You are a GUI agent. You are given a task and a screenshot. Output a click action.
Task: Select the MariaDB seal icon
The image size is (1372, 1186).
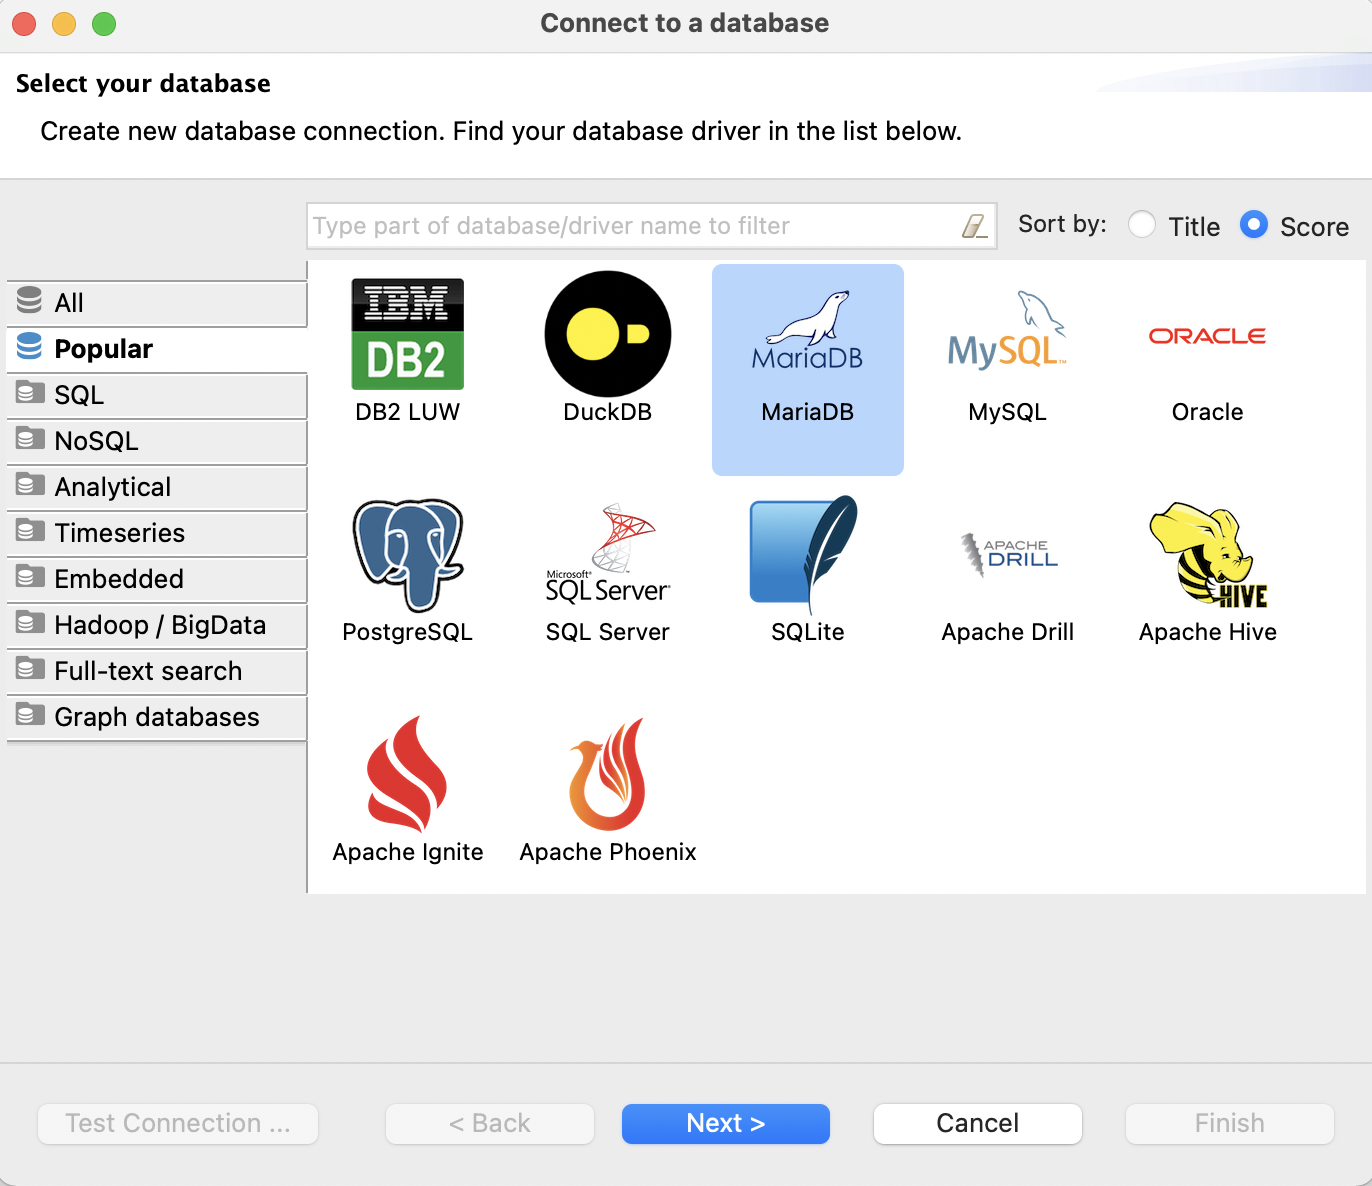pyautogui.click(x=808, y=331)
